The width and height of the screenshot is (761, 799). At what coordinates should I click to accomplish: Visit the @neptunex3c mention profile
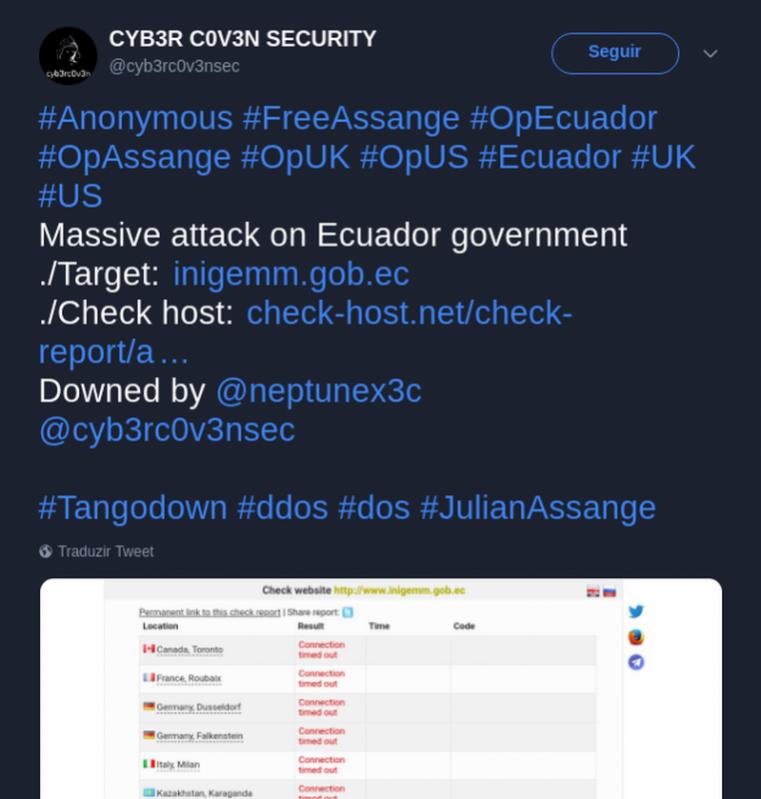tap(318, 391)
